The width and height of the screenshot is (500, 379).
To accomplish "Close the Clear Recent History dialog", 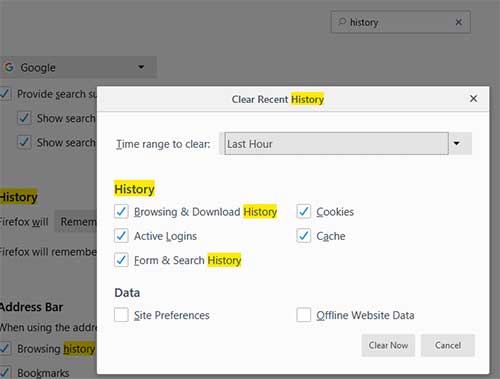I will point(473,99).
